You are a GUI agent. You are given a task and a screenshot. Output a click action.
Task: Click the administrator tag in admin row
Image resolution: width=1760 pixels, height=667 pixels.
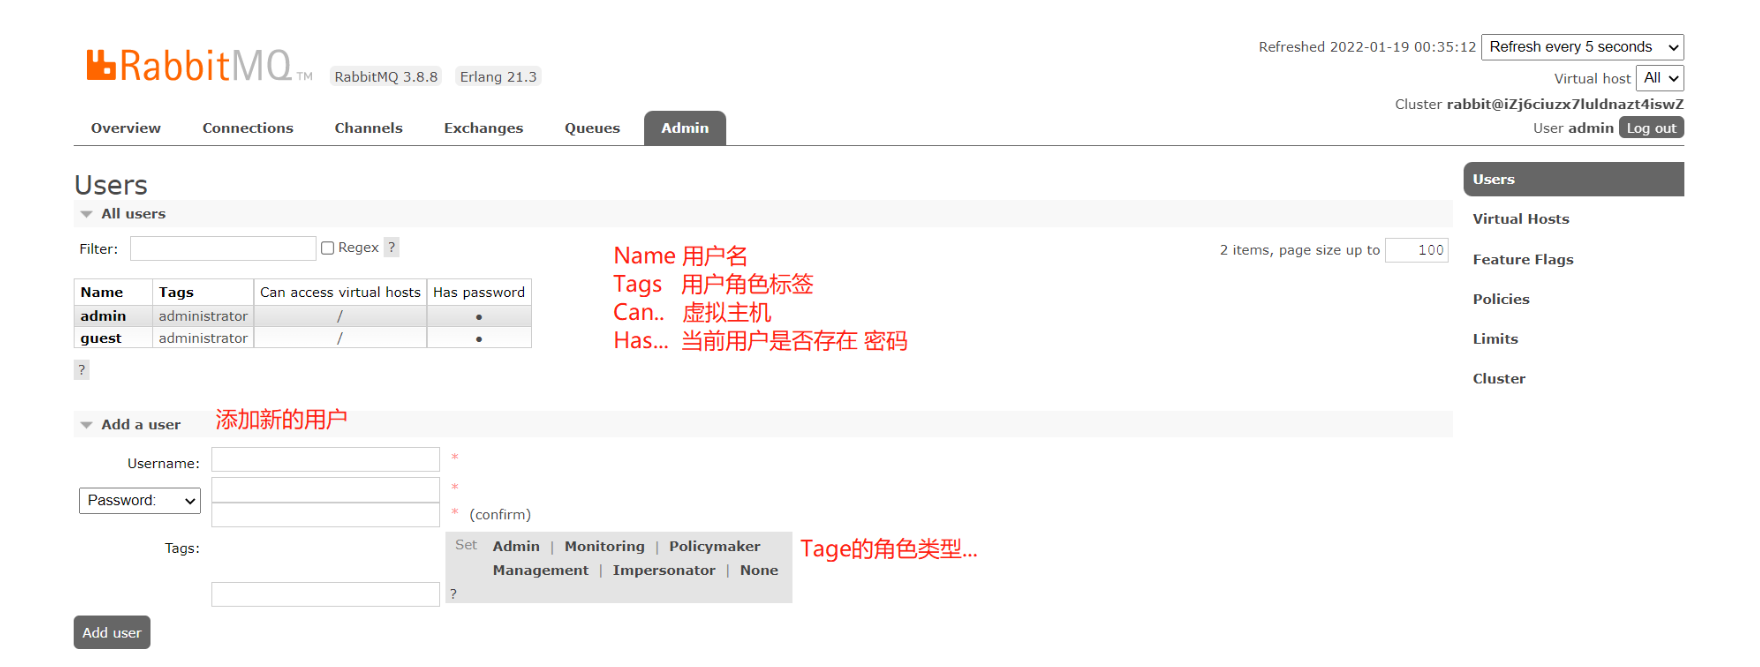[203, 316]
